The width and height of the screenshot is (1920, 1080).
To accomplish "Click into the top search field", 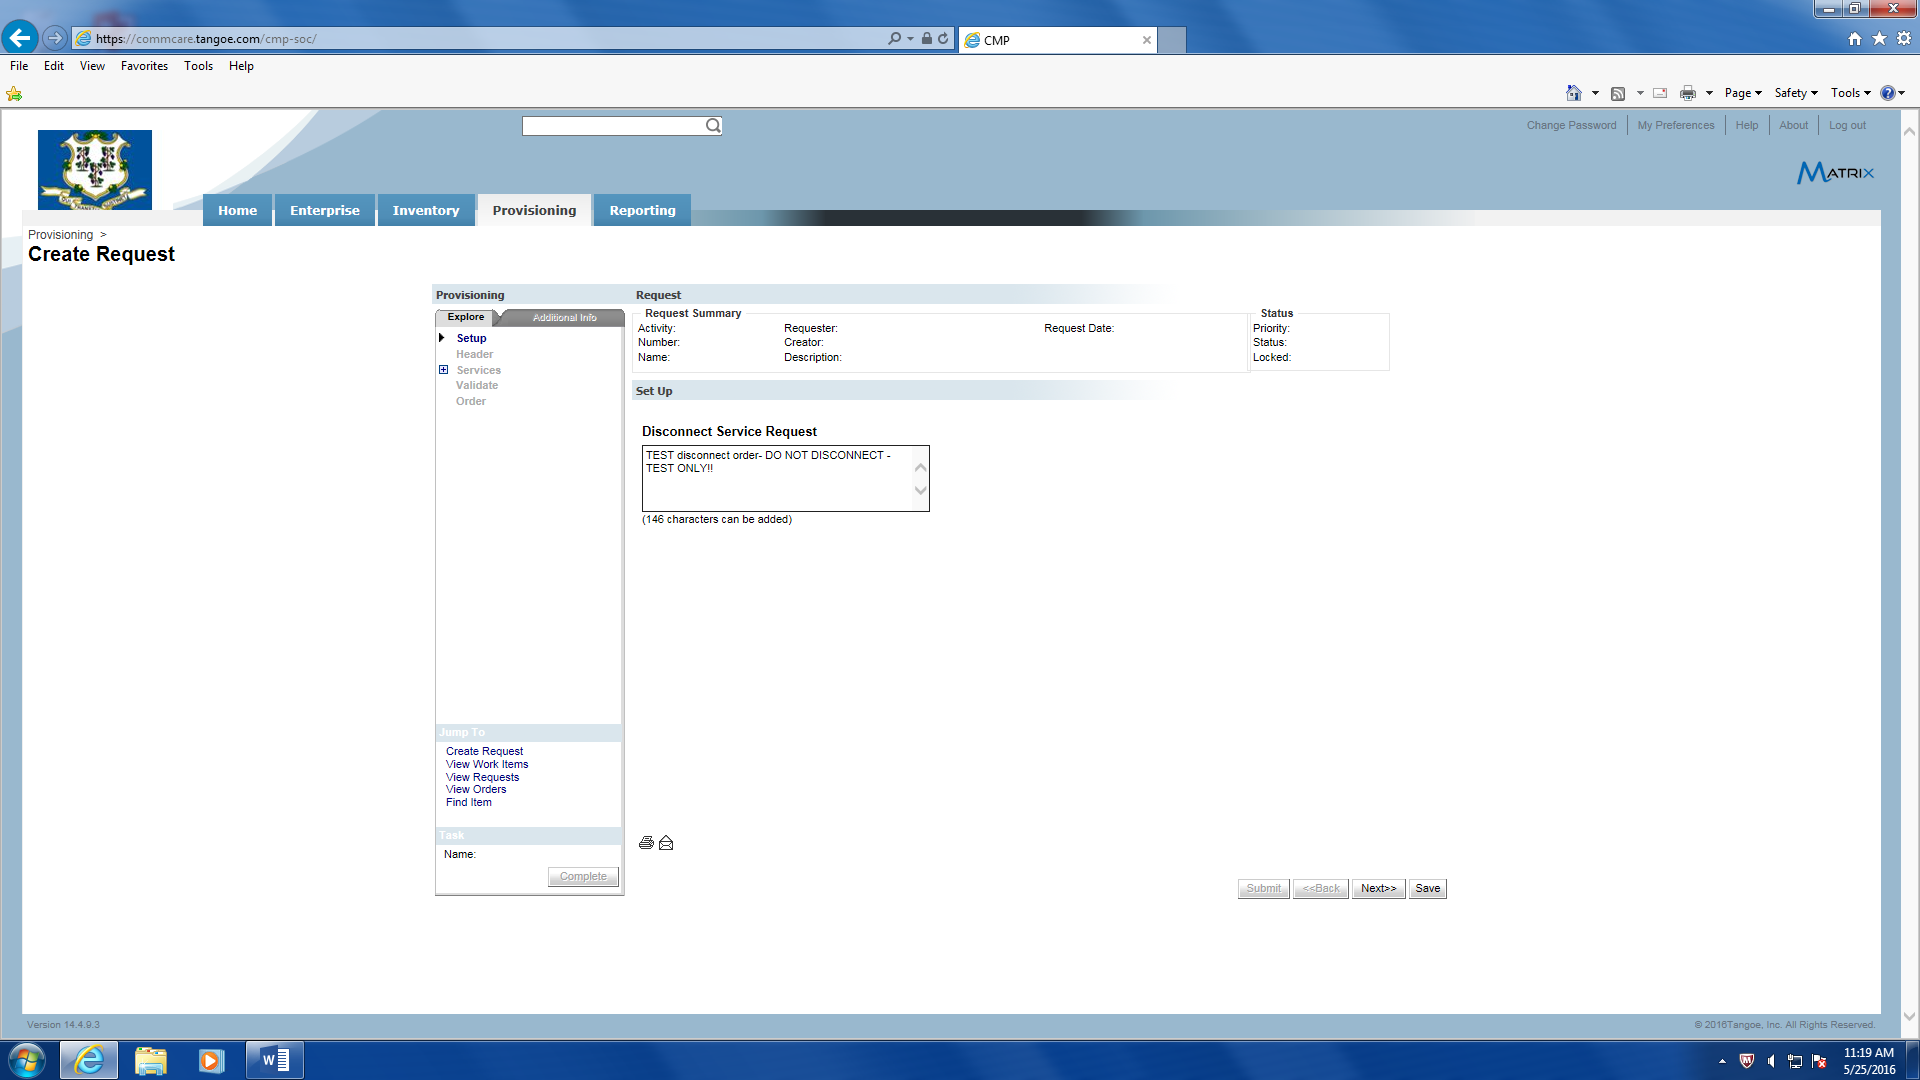I will tap(612, 126).
